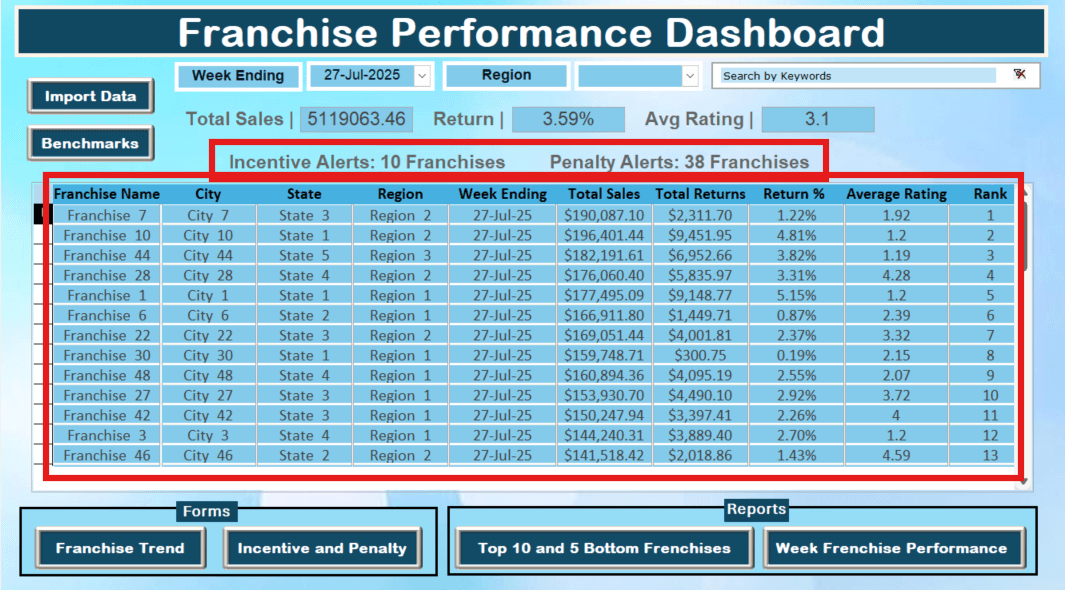
Task: Click the Forms section label
Action: pos(207,511)
